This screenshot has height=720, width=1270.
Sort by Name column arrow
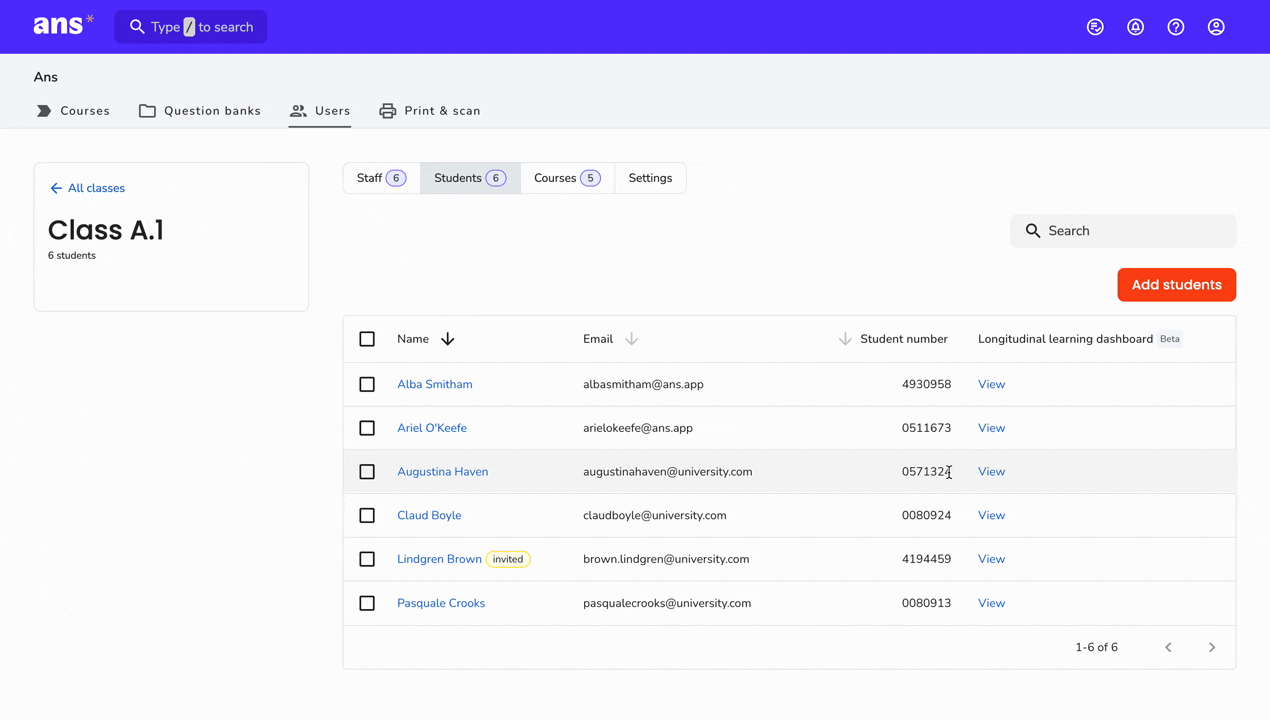(x=448, y=339)
